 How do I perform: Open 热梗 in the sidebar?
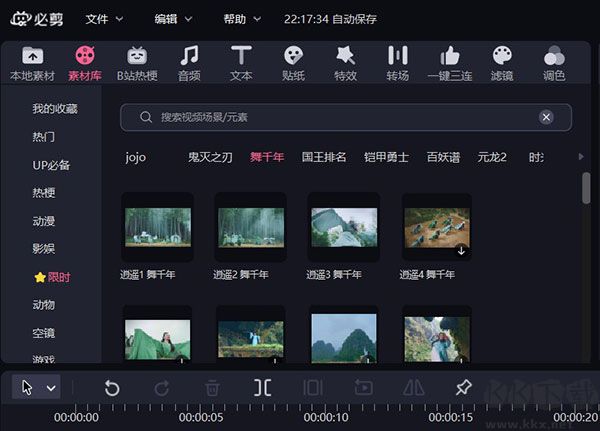pyautogui.click(x=44, y=193)
